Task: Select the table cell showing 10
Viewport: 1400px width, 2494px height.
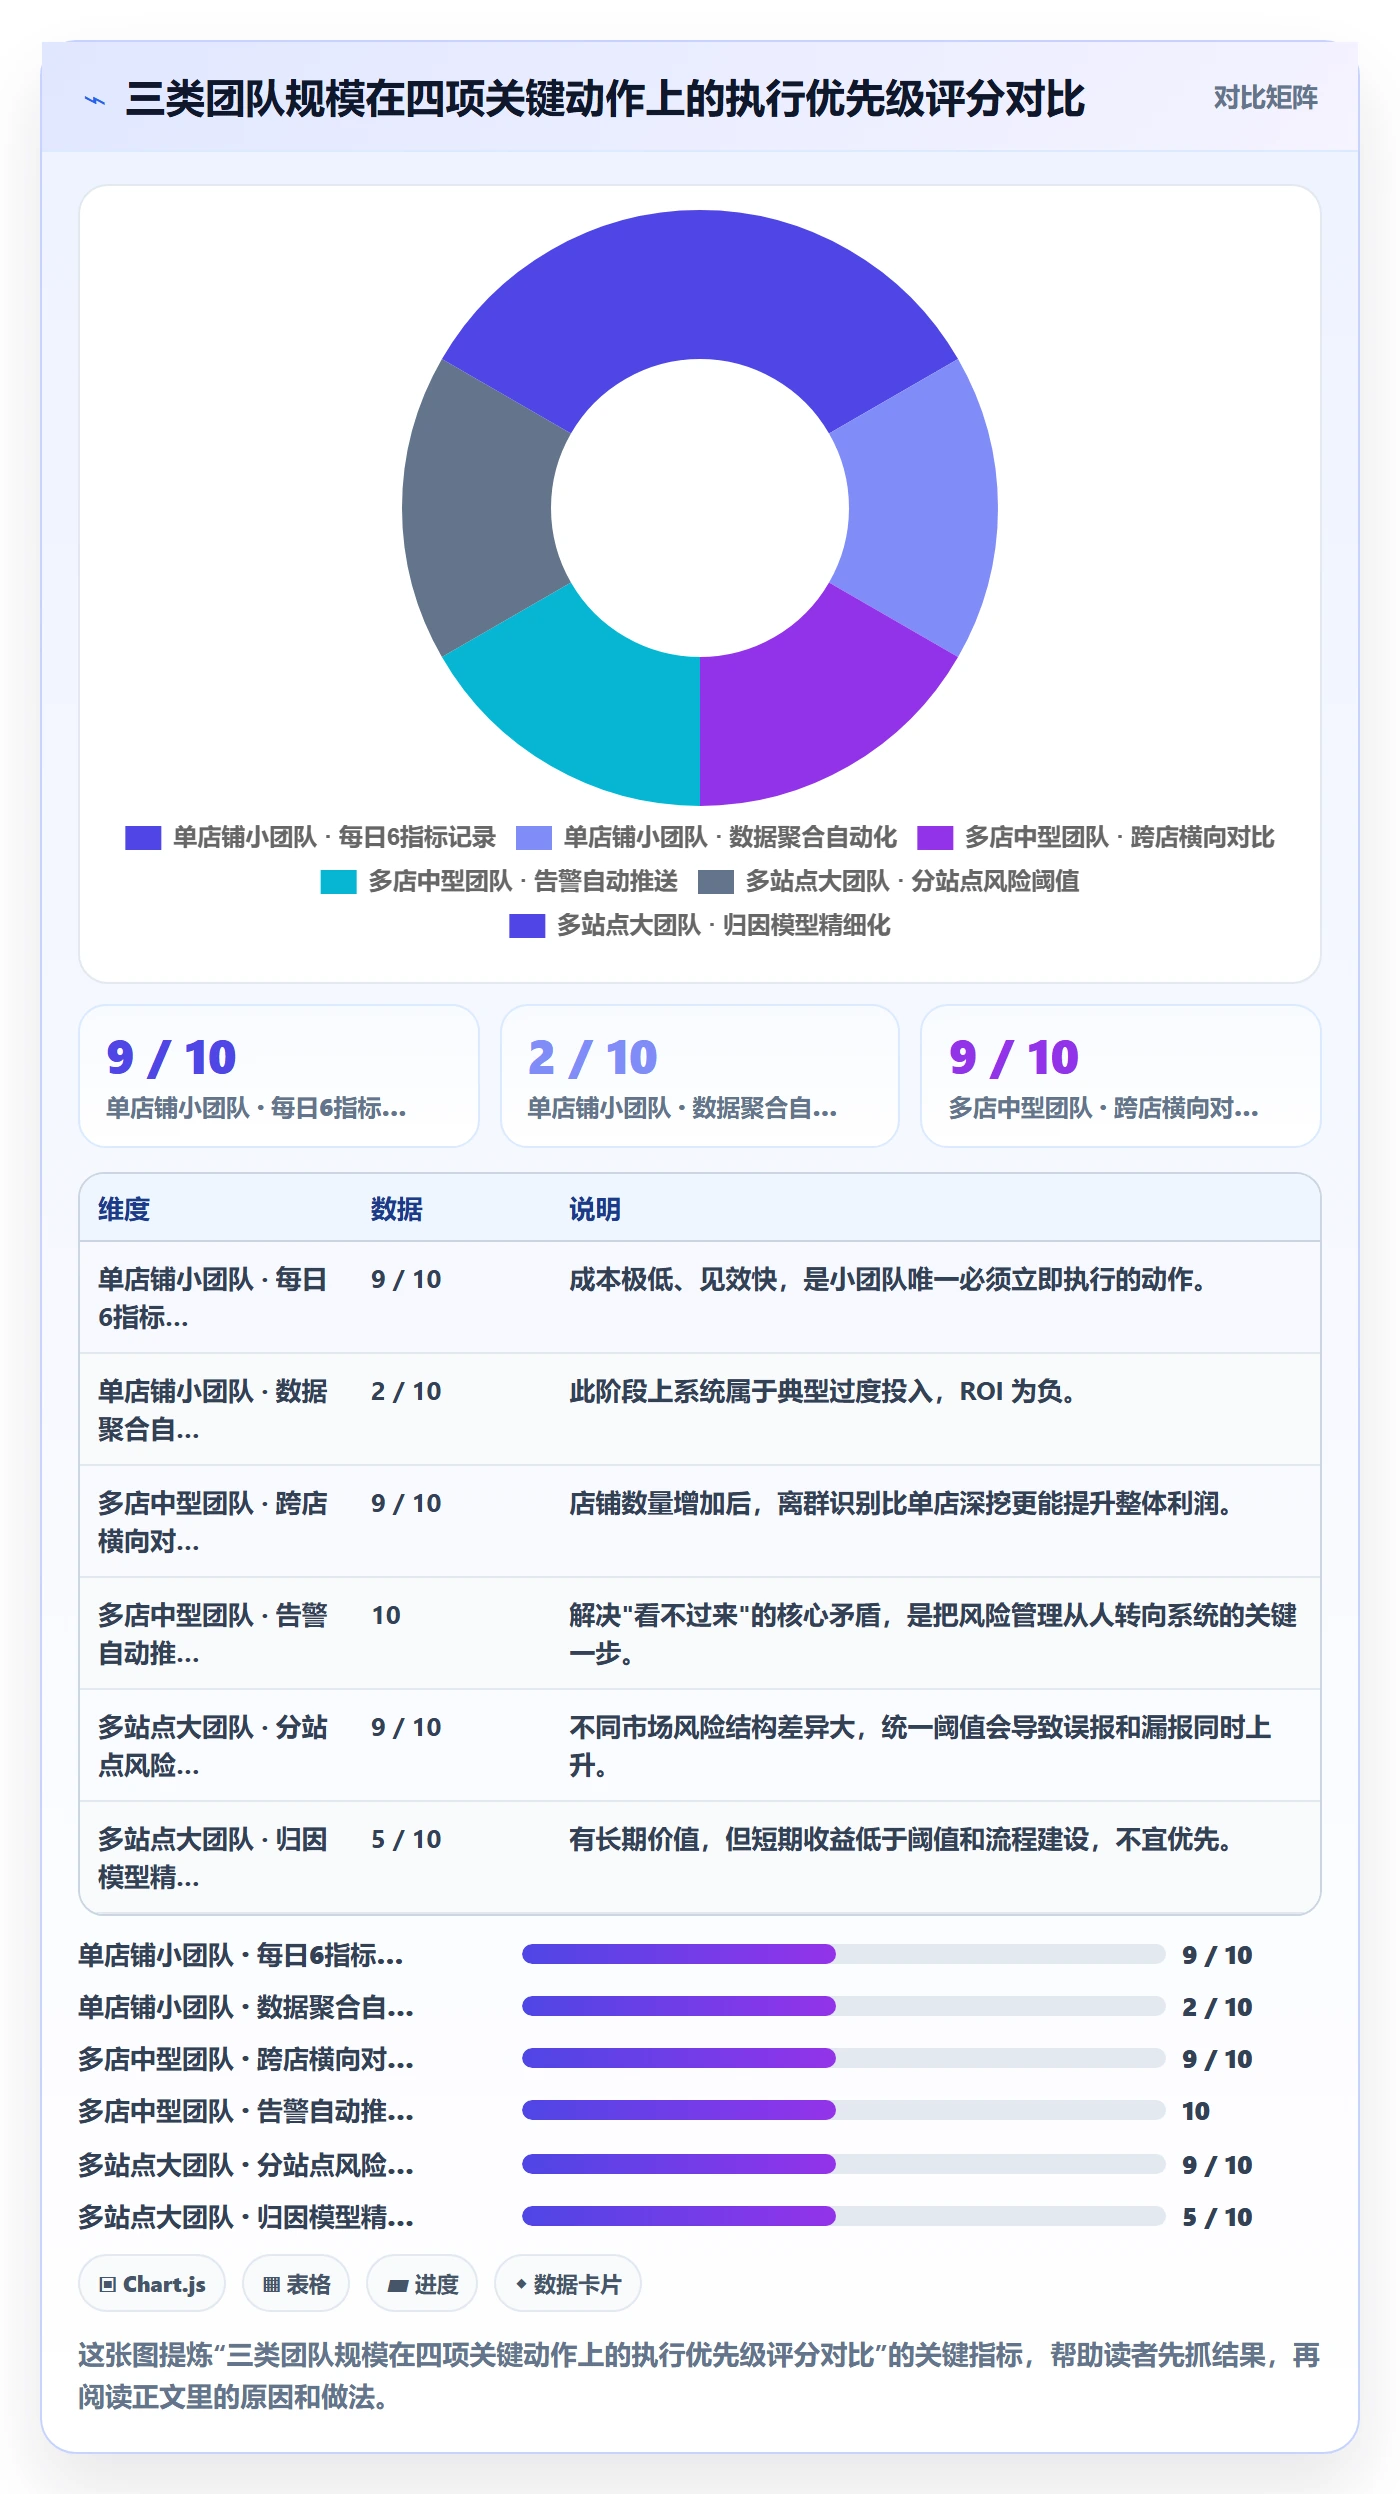Action: pyautogui.click(x=386, y=1615)
